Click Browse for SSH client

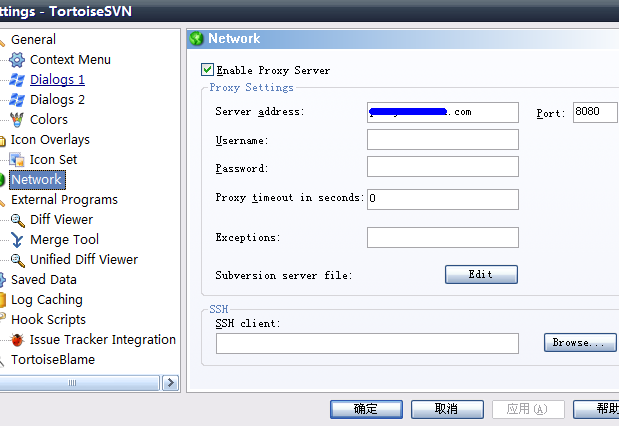(580, 343)
